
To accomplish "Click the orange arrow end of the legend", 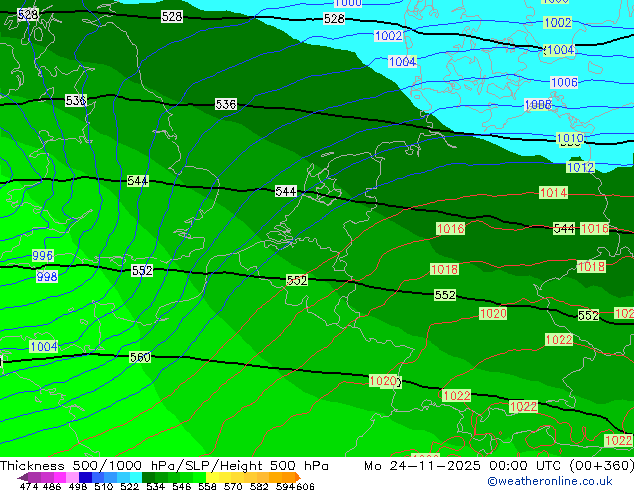I will coord(298,477).
